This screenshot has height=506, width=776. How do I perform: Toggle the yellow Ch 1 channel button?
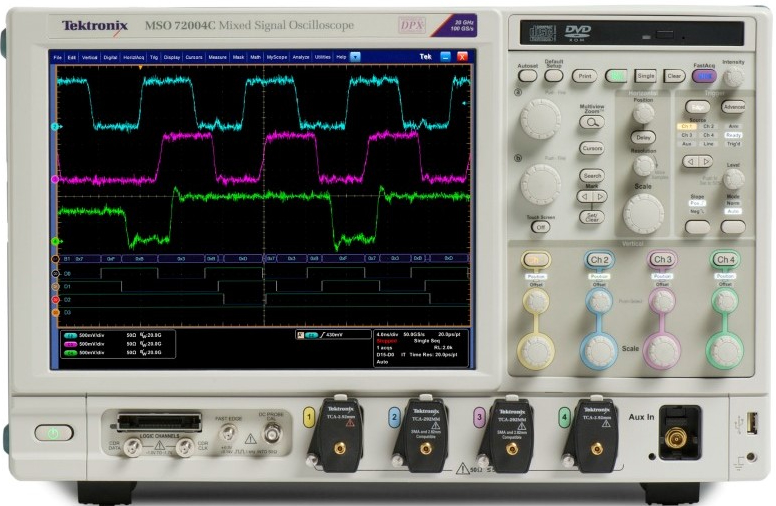[535, 260]
